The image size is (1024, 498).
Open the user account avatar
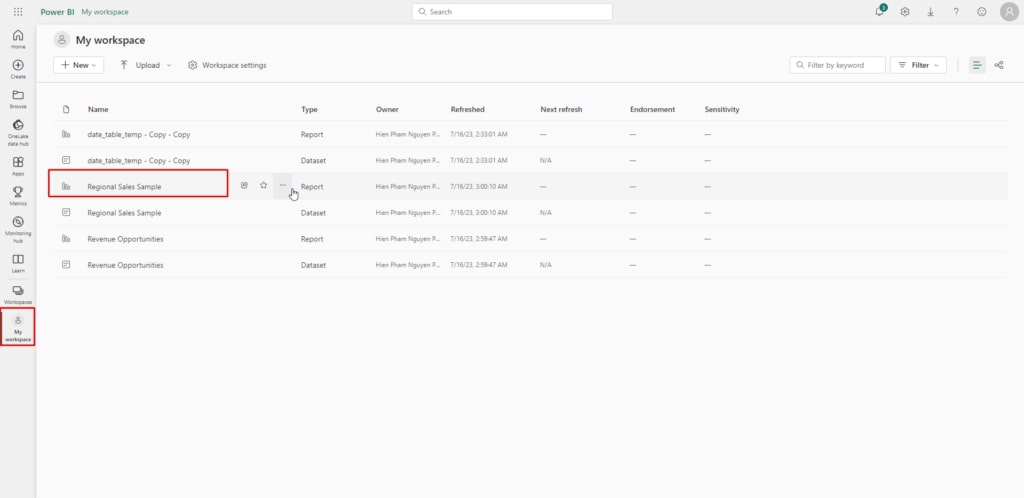point(1009,12)
